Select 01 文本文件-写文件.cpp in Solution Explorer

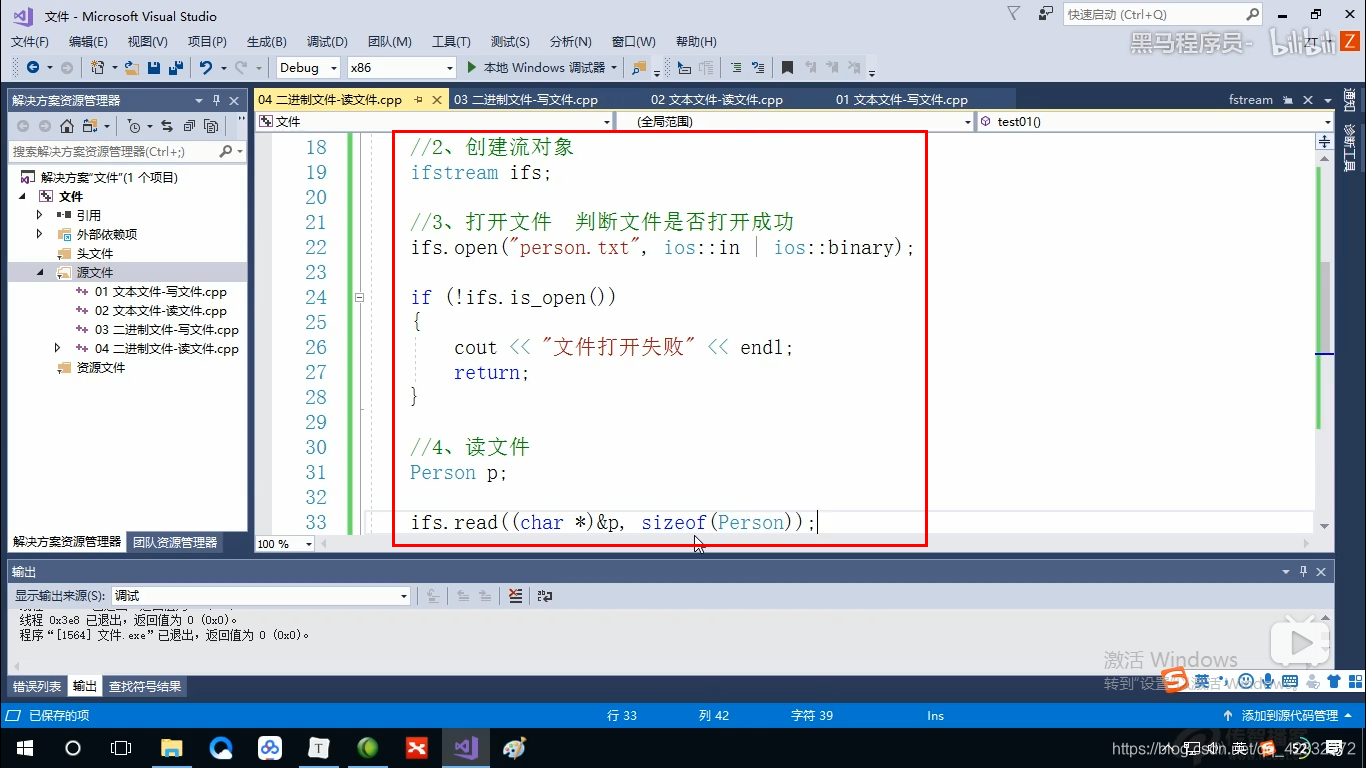click(x=161, y=291)
